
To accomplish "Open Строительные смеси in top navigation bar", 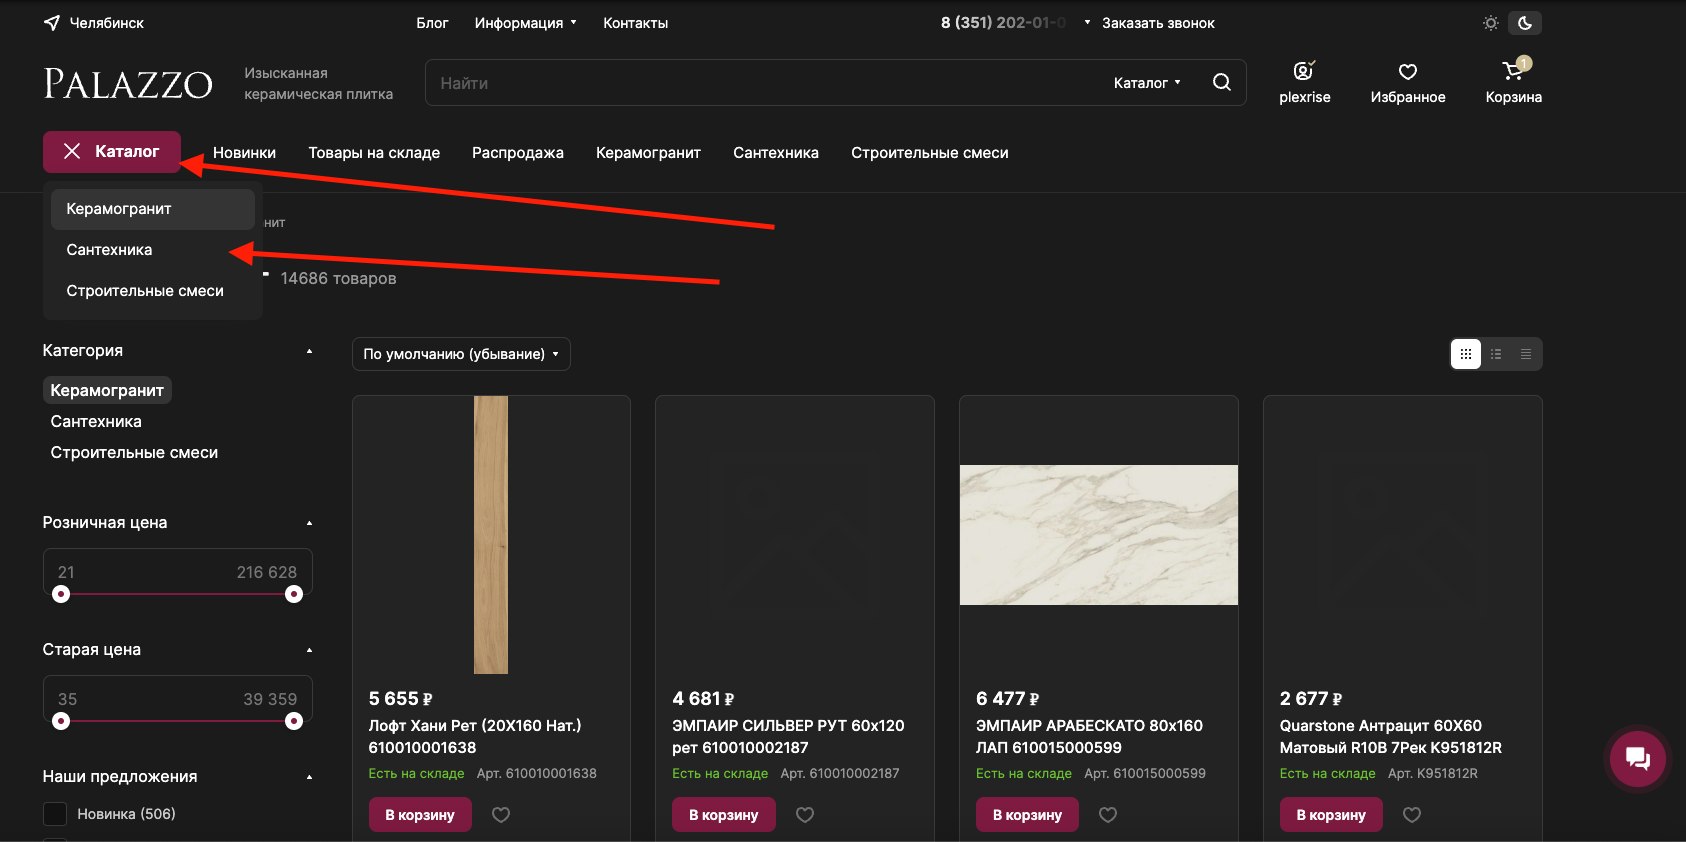I will point(930,153).
